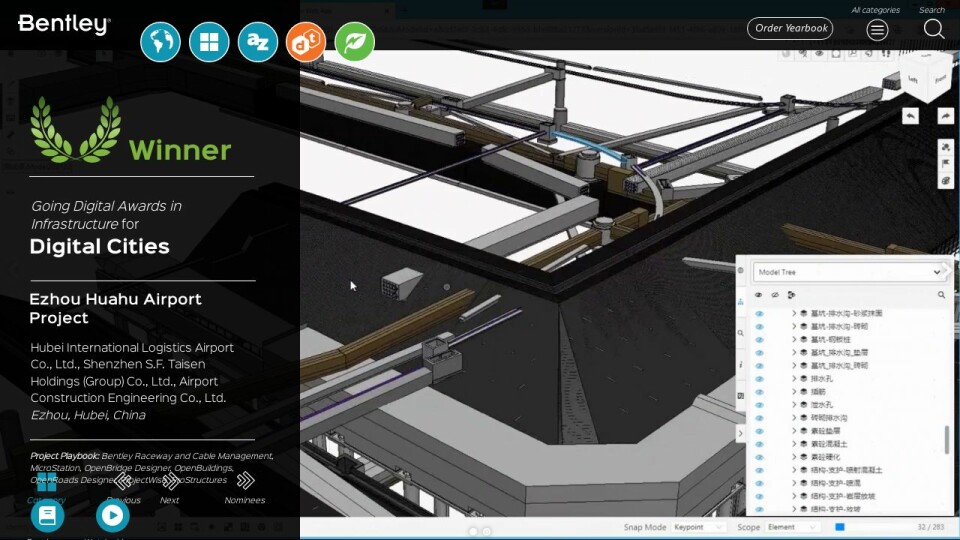Click the Search label
The height and width of the screenshot is (540, 960).
932,10
